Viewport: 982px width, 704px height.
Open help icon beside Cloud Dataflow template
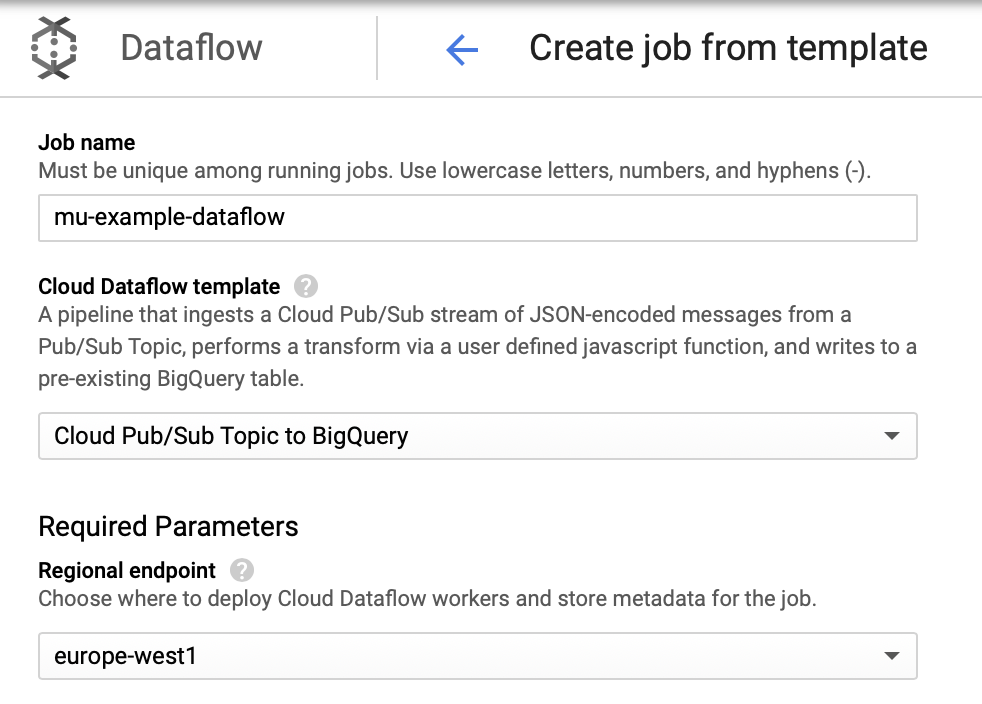click(x=306, y=287)
